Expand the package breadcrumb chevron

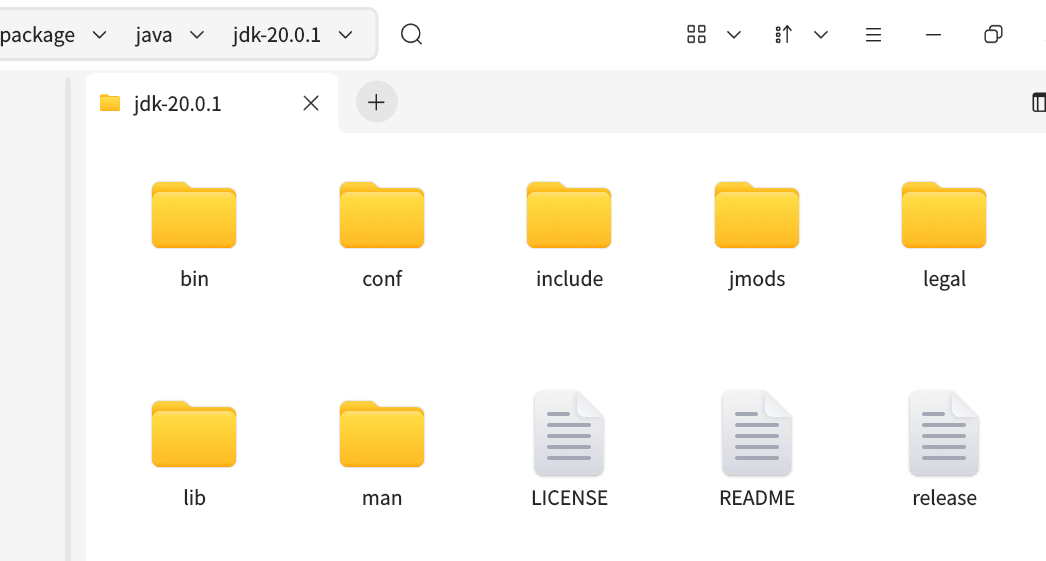point(99,35)
